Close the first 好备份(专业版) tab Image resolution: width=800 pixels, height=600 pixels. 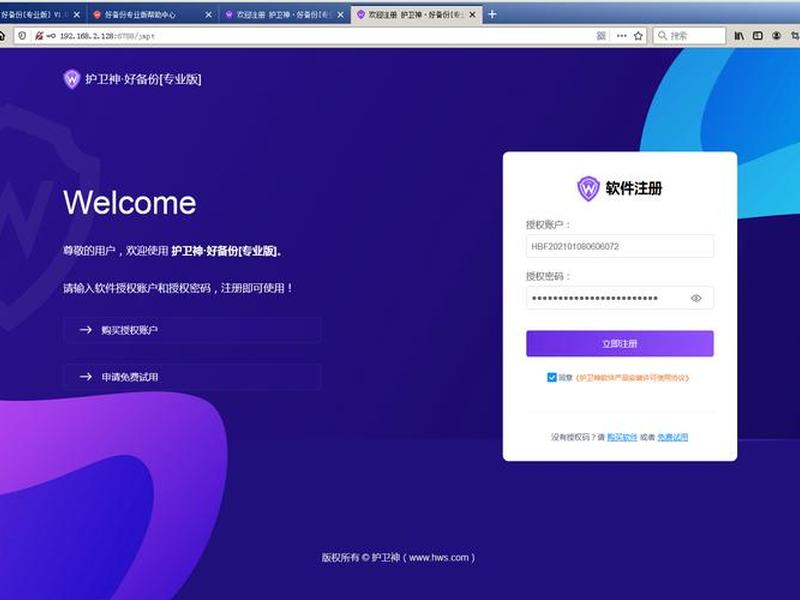(x=77, y=15)
